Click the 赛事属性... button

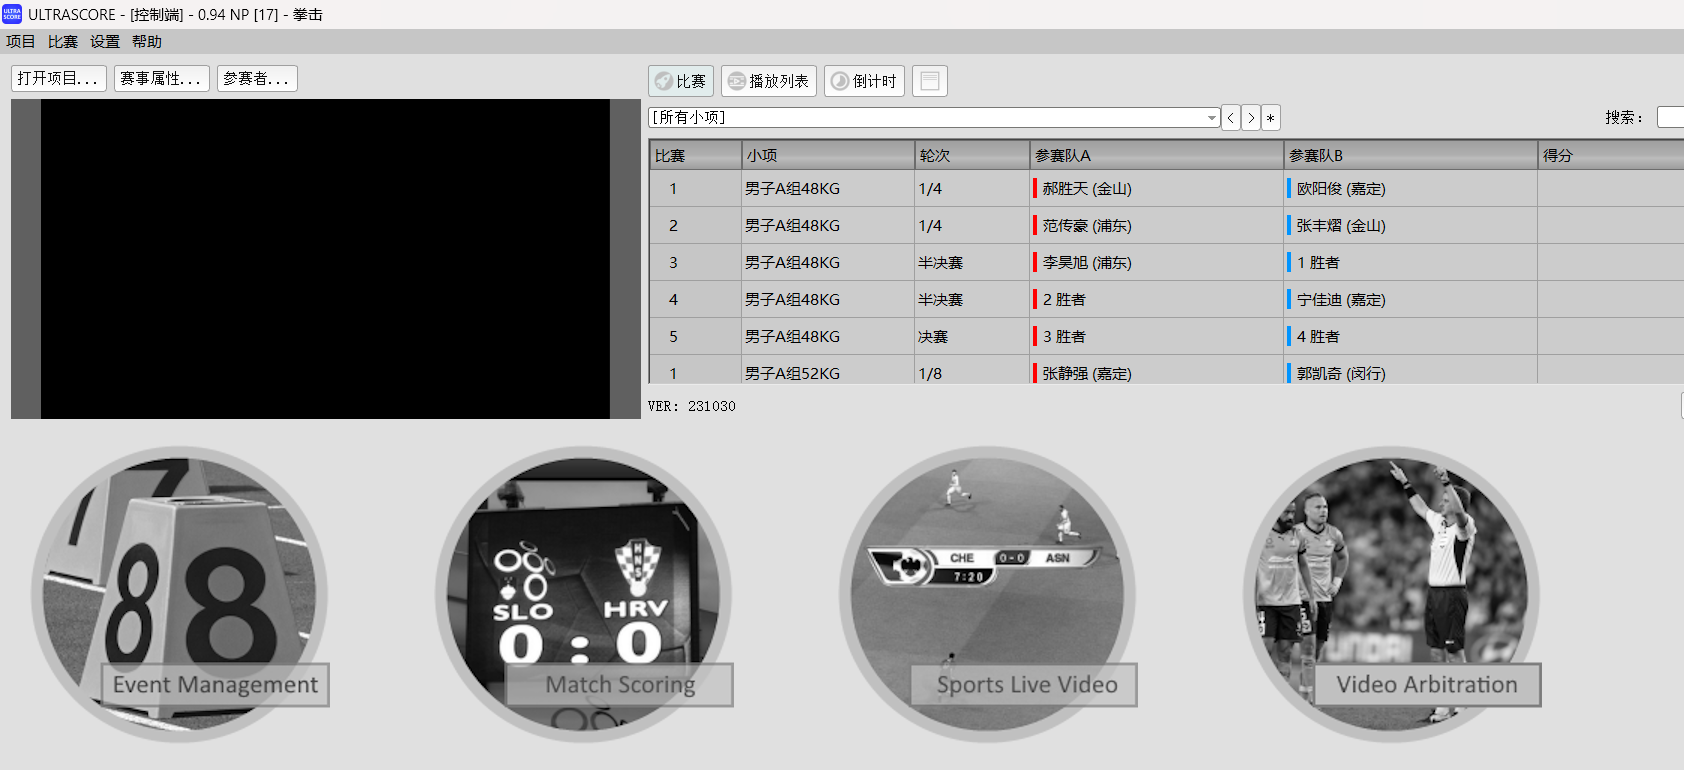pyautogui.click(x=161, y=78)
